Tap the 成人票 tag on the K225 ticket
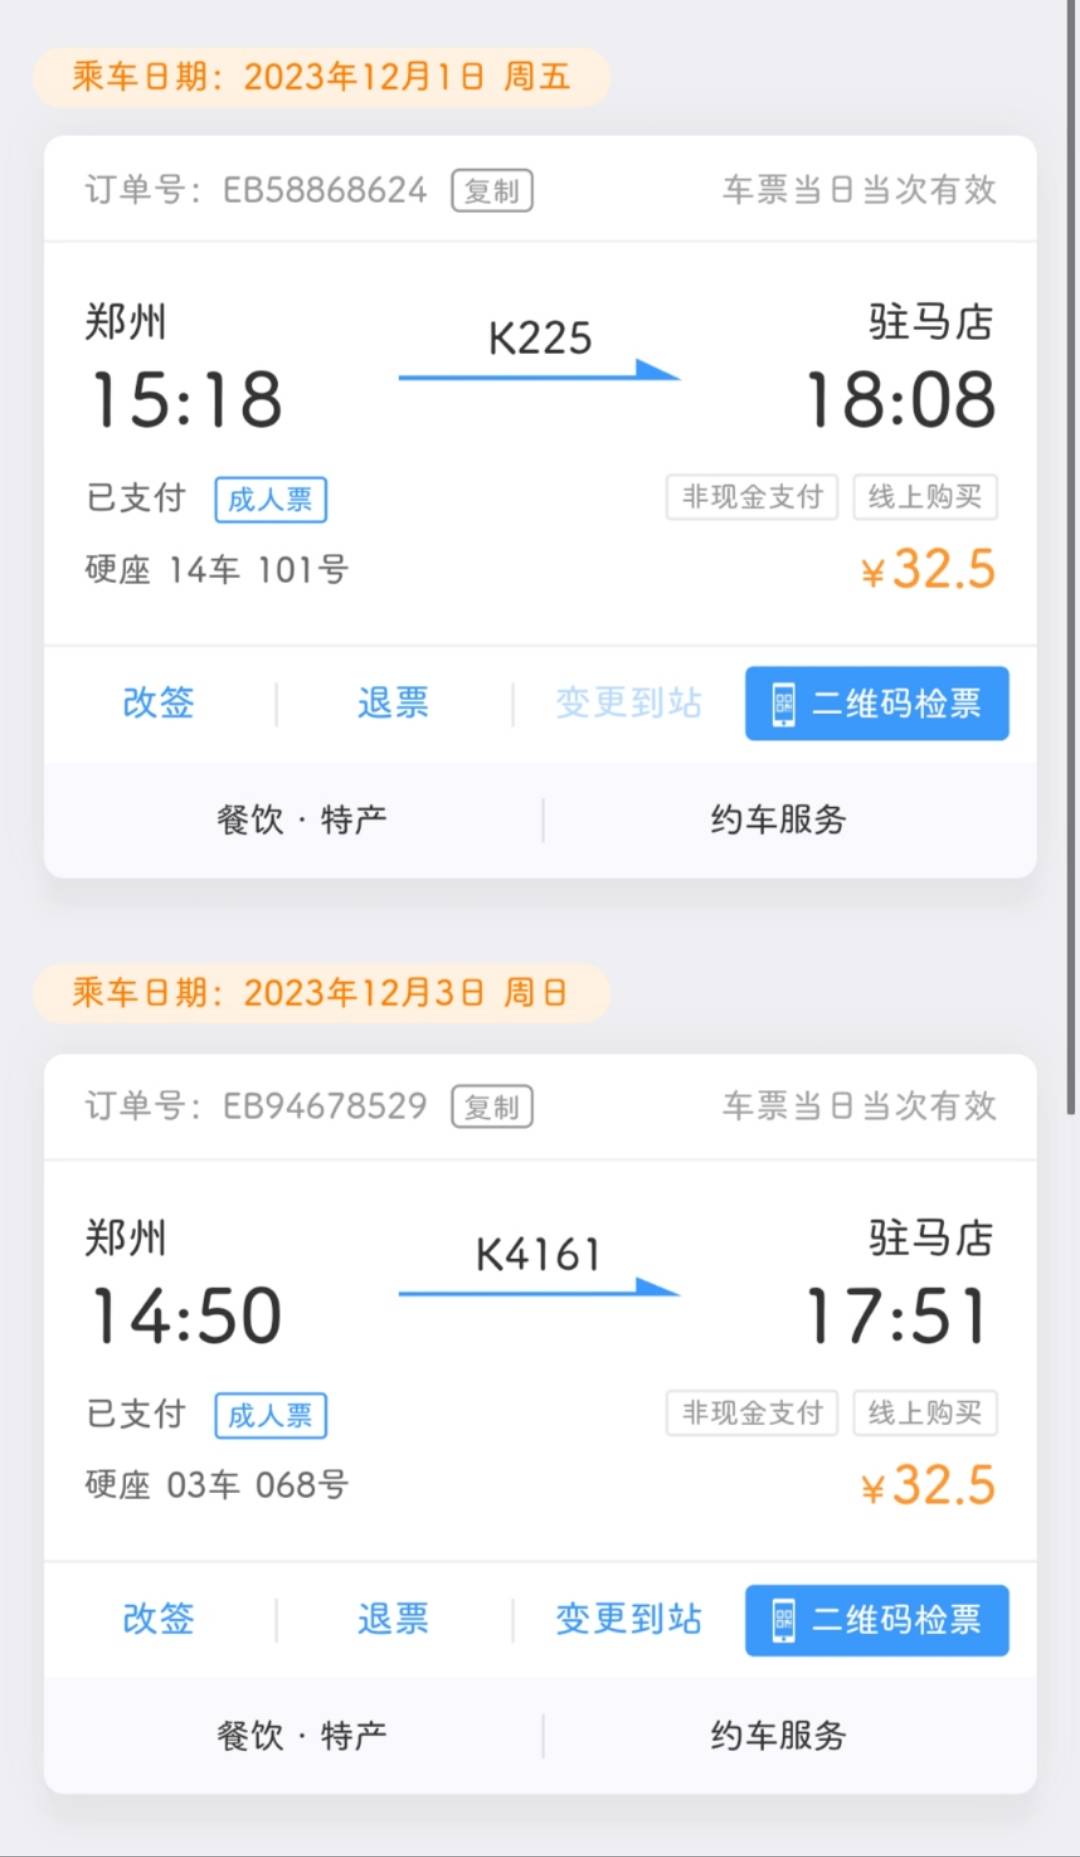 click(x=271, y=500)
